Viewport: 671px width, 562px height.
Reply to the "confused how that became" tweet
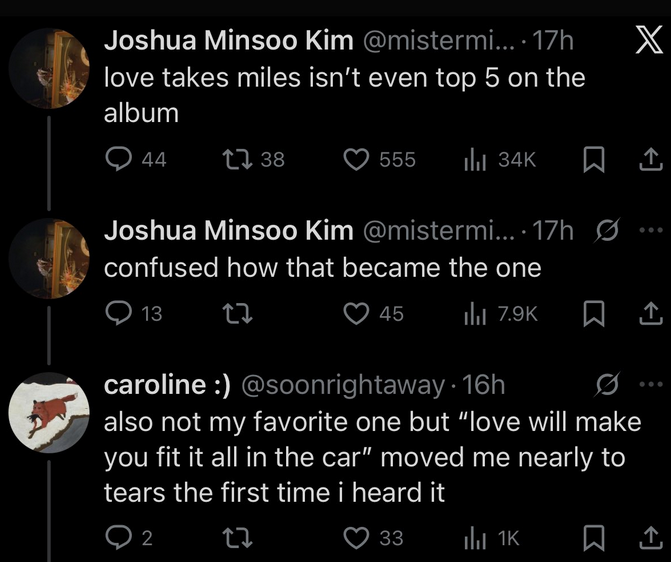(120, 314)
